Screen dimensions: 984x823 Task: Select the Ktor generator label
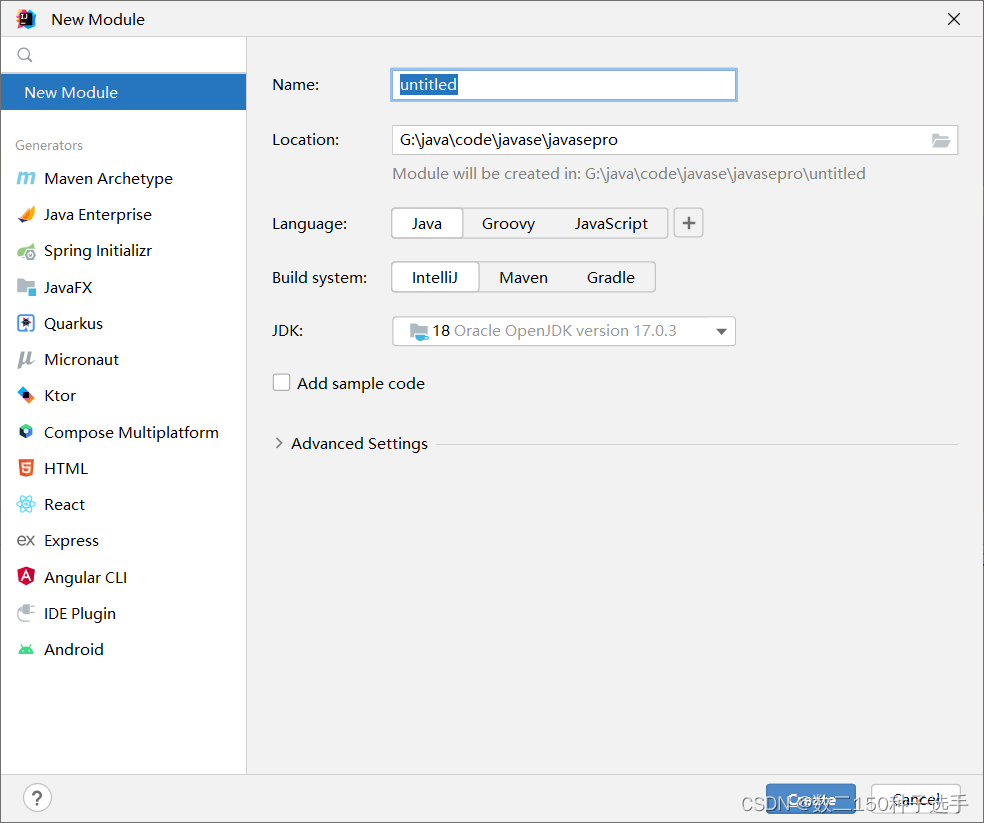pyautogui.click(x=60, y=395)
